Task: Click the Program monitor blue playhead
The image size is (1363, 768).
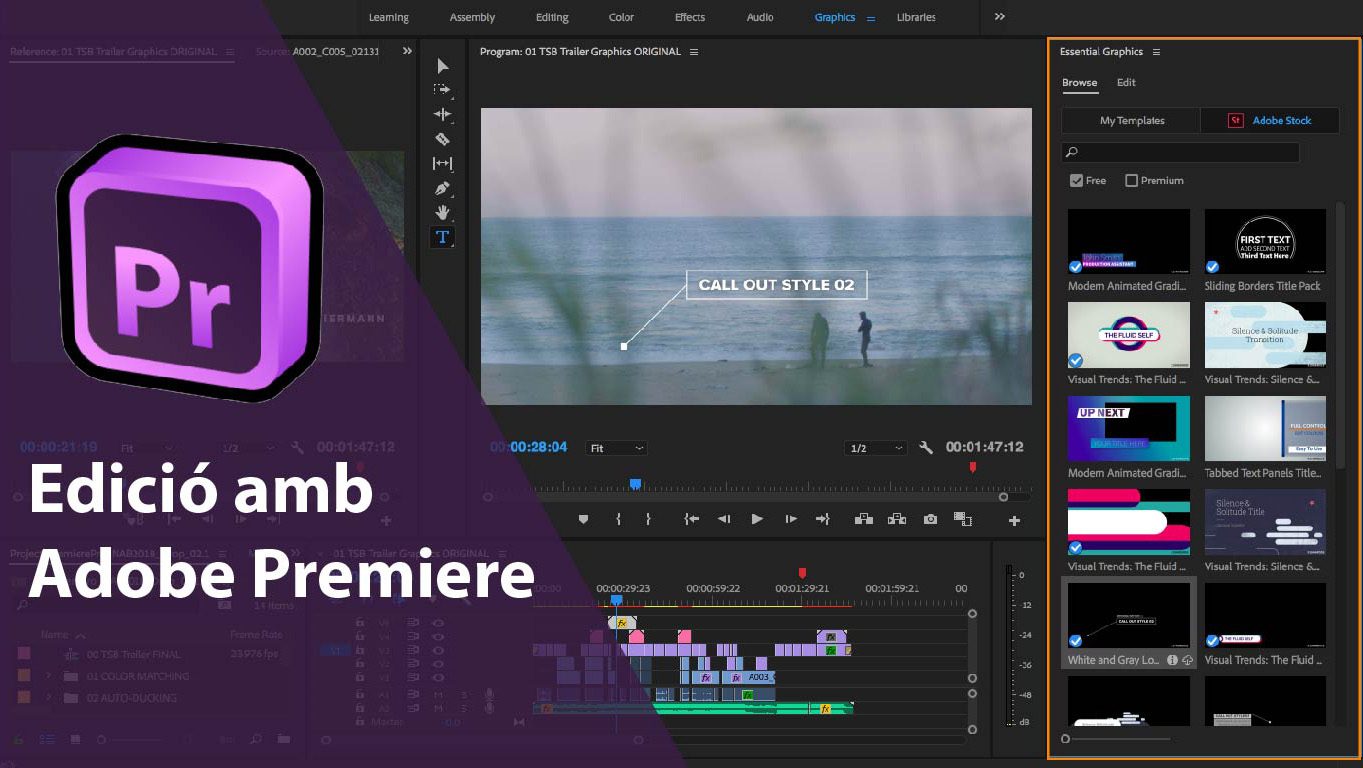Action: tap(635, 484)
